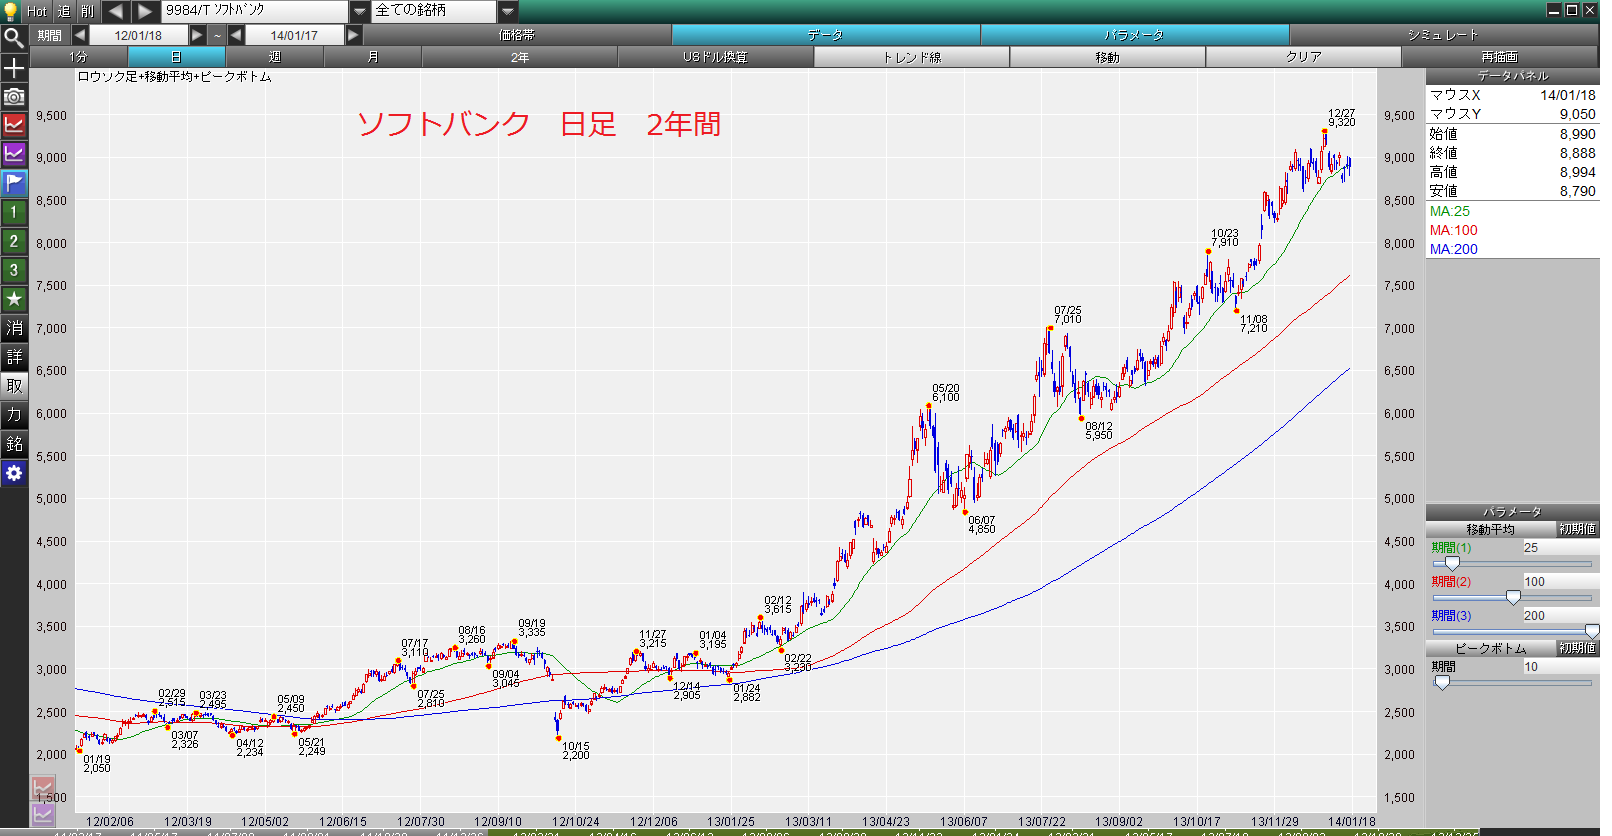Select the purple line chart icon
Image resolution: width=1612 pixels, height=836 pixels.
click(14, 154)
